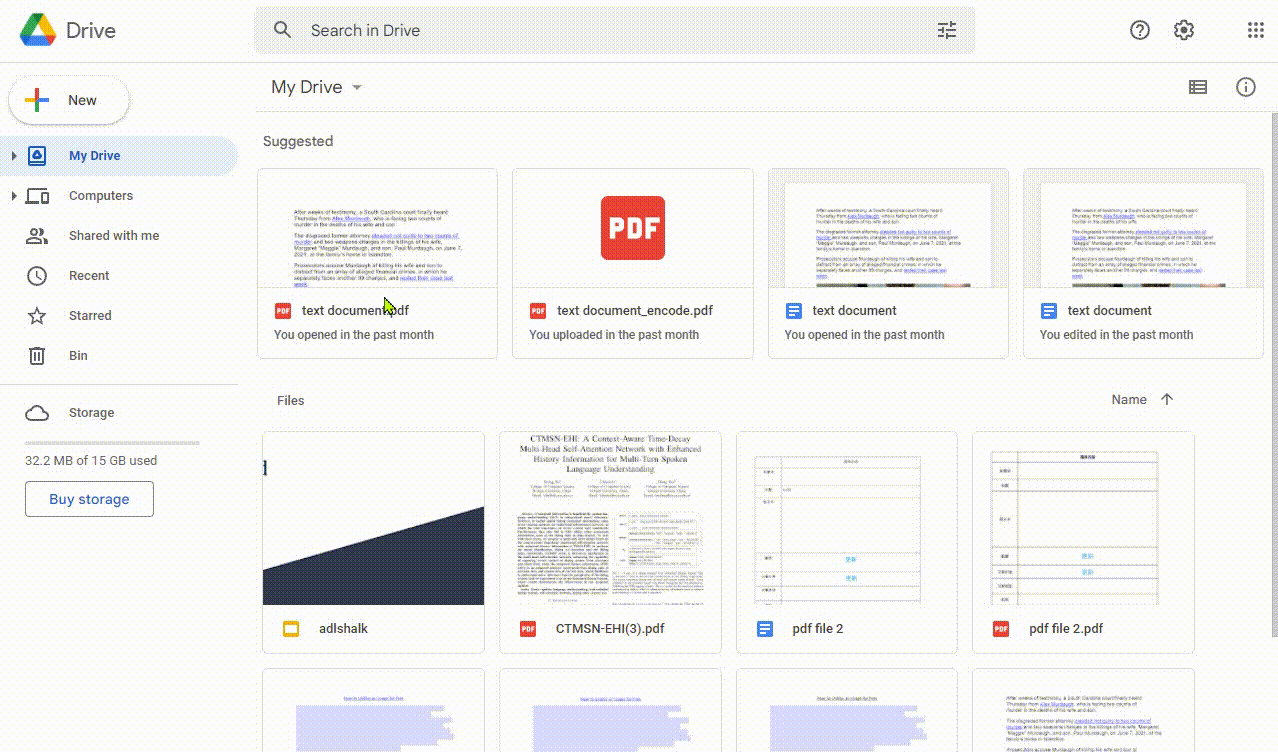The image size is (1278, 752).
Task: Open the Recent files section
Action: coord(89,275)
